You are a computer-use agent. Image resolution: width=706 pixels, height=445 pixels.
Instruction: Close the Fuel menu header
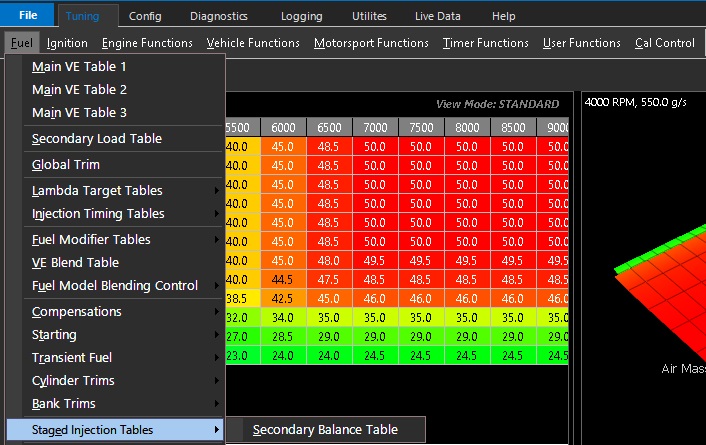coord(22,43)
